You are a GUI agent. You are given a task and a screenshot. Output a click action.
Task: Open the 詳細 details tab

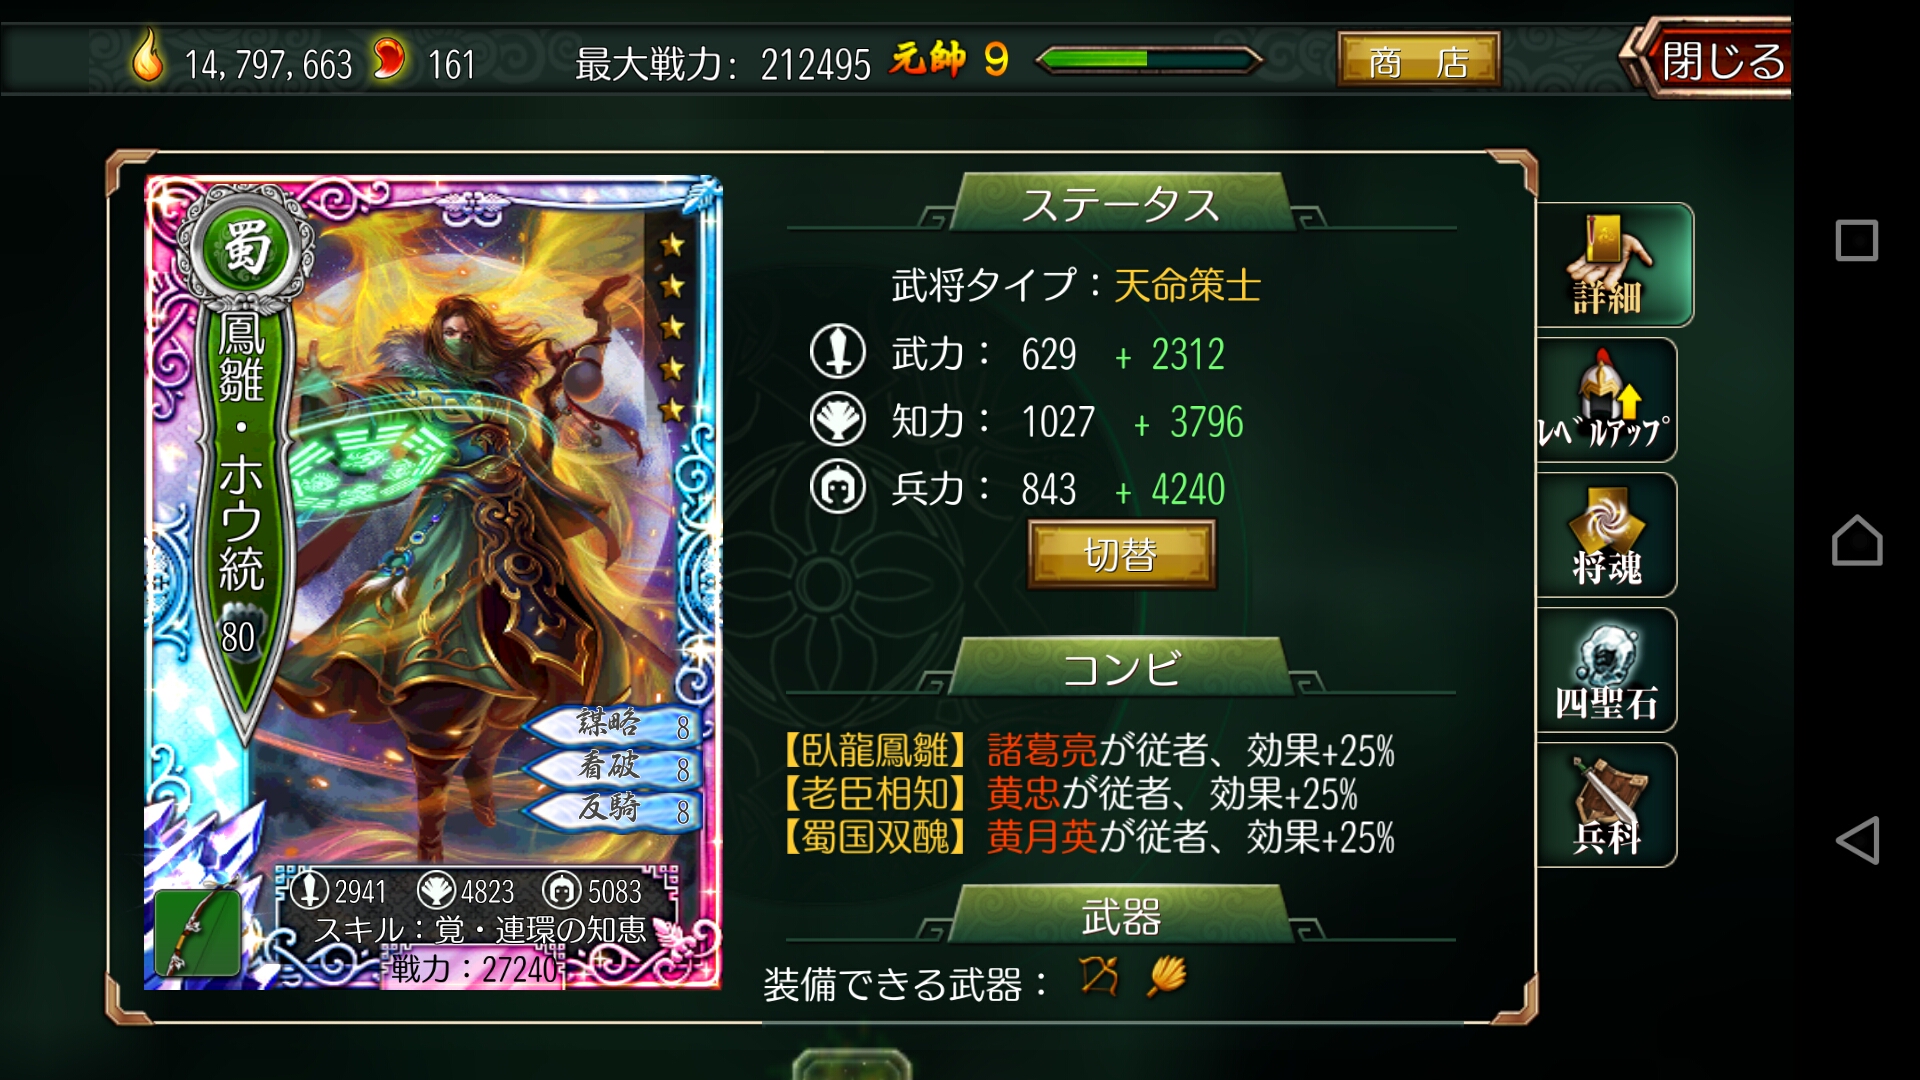coord(1613,265)
